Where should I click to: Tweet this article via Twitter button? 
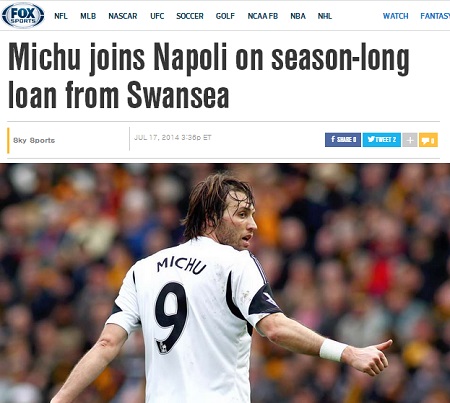coord(382,140)
